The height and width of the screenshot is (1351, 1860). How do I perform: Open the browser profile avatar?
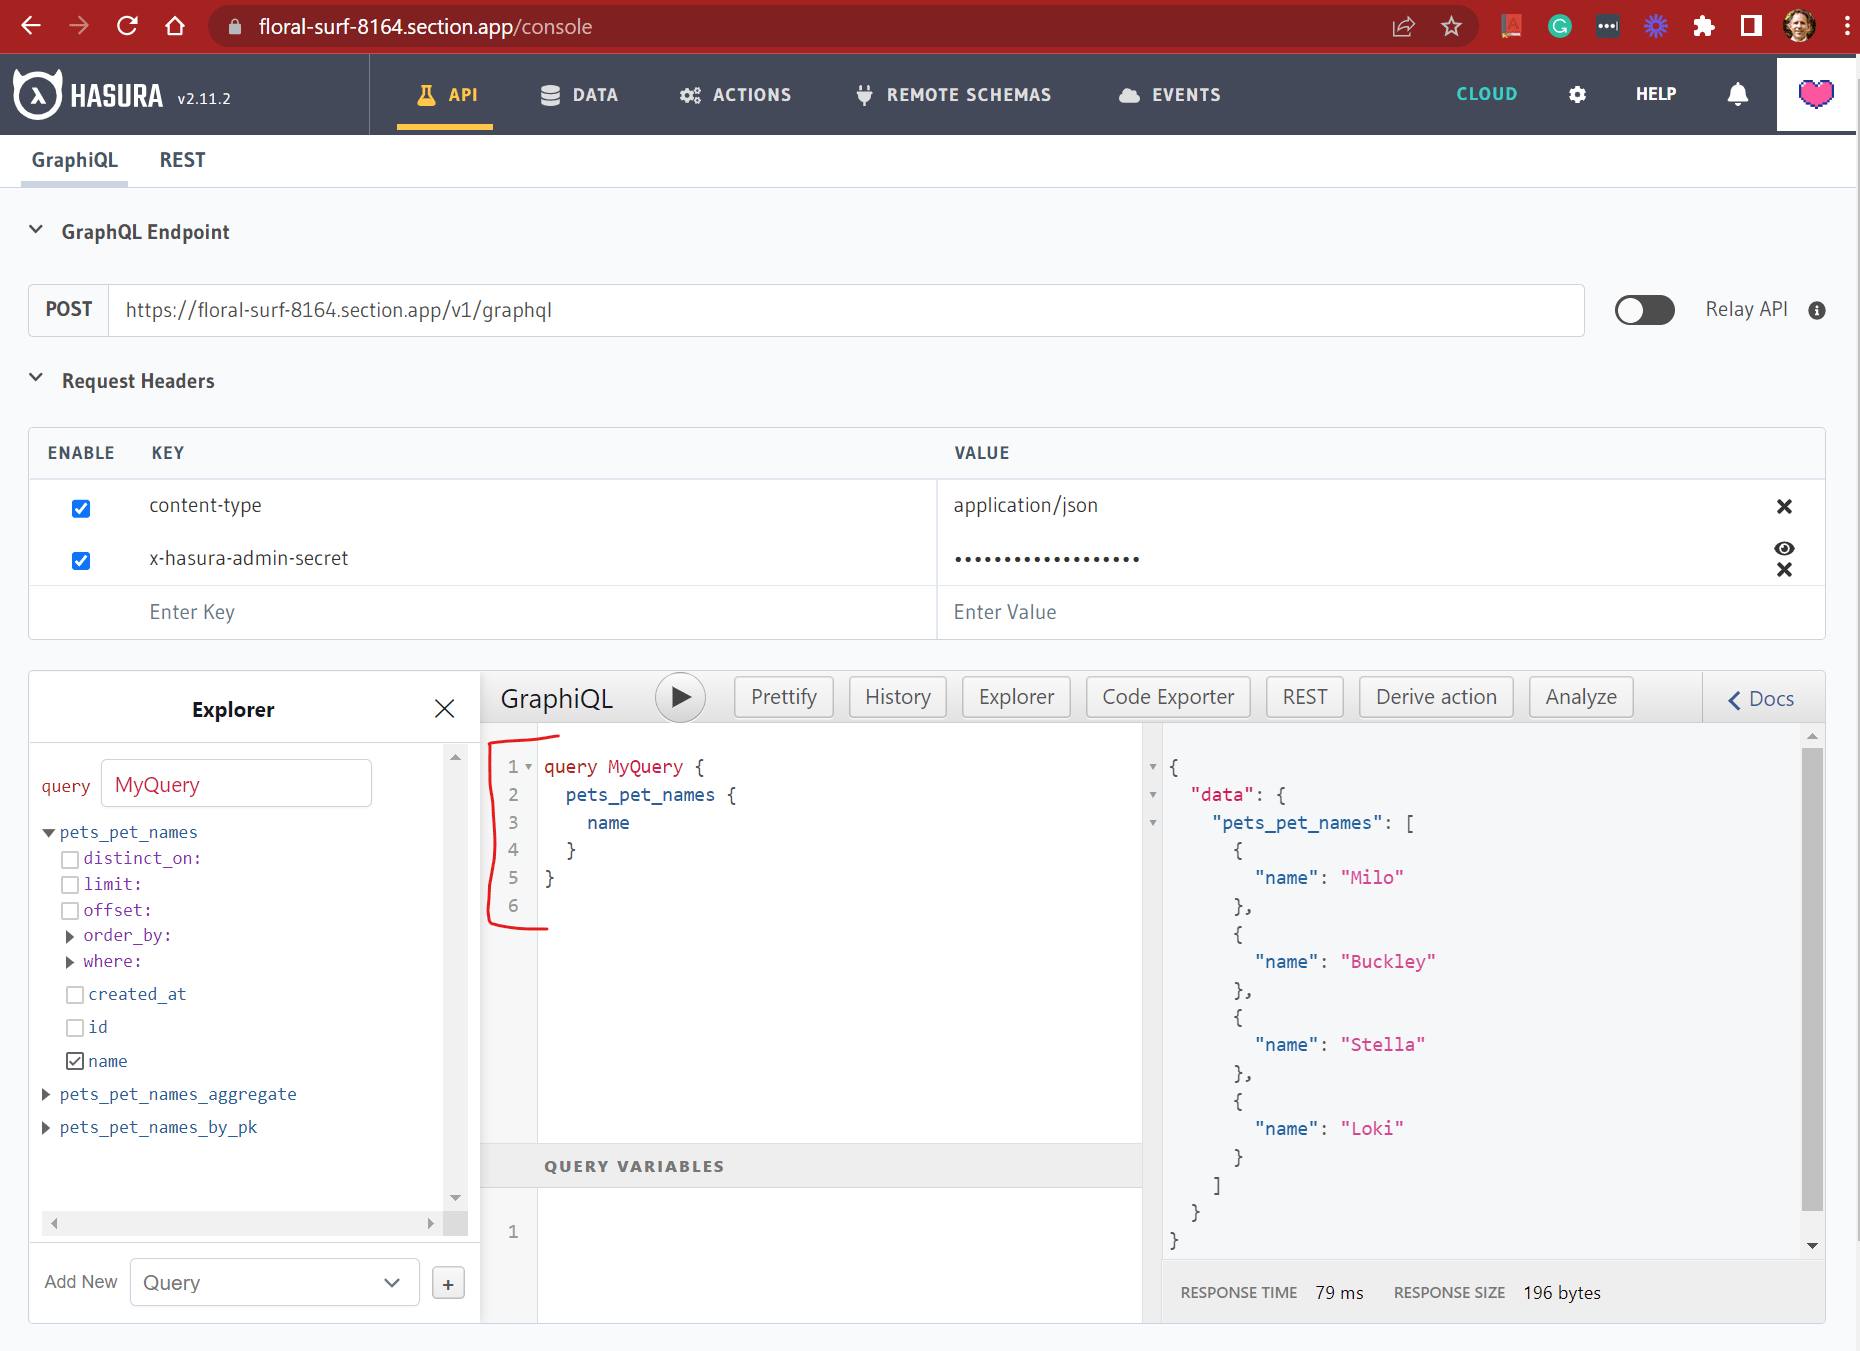click(1799, 26)
